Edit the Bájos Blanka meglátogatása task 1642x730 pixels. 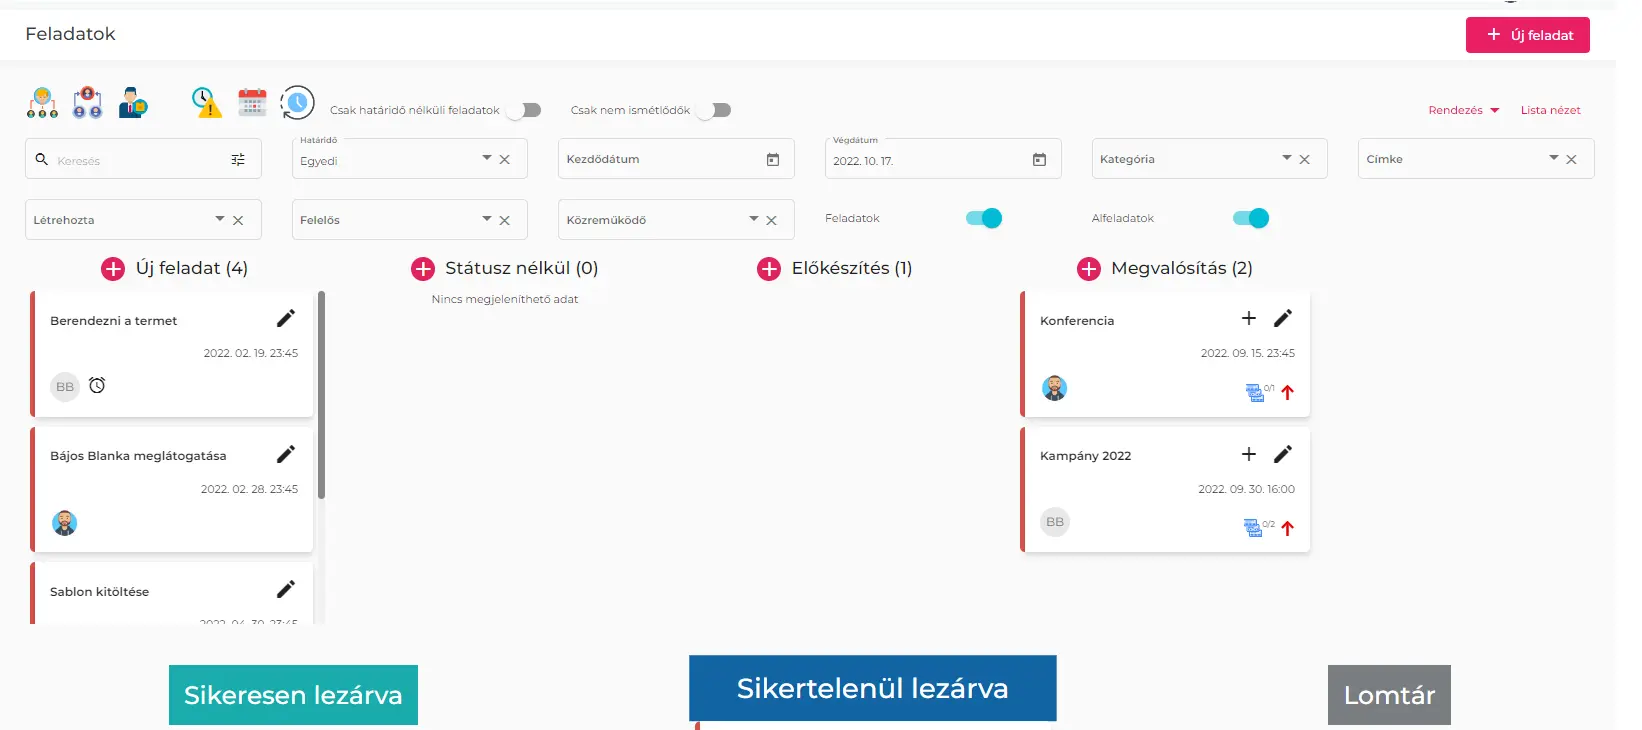click(286, 454)
